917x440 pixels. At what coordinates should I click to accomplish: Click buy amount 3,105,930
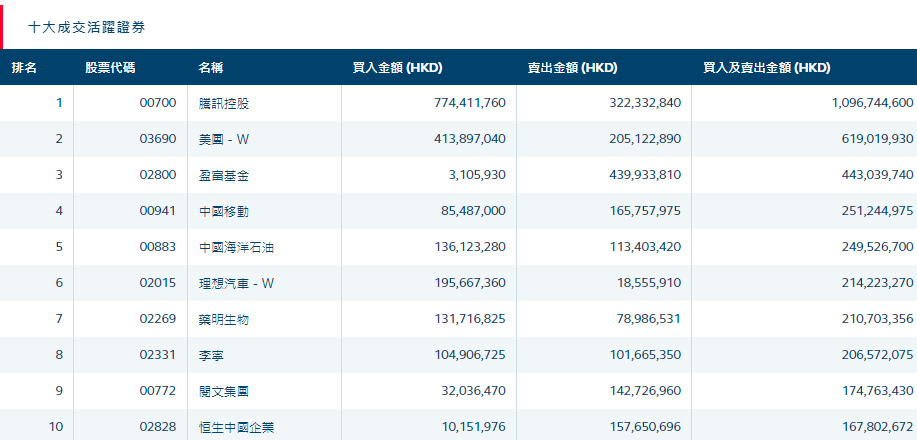[x=478, y=175]
